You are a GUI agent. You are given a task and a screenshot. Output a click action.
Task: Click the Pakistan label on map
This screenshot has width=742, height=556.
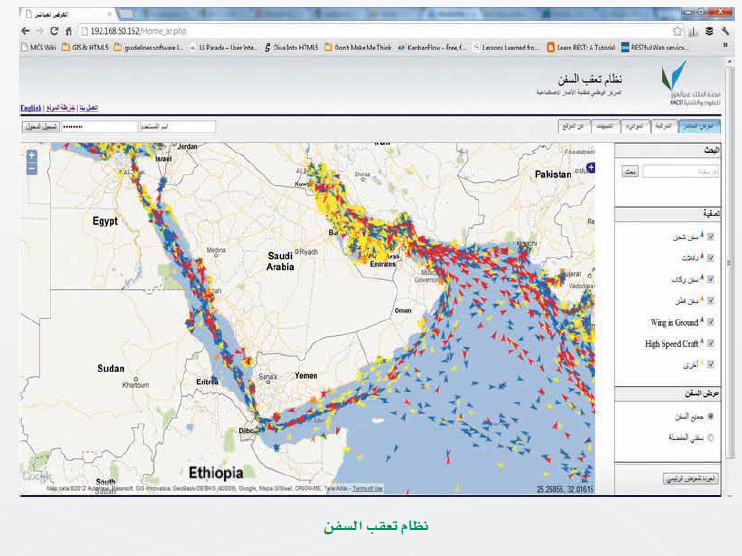pos(553,174)
